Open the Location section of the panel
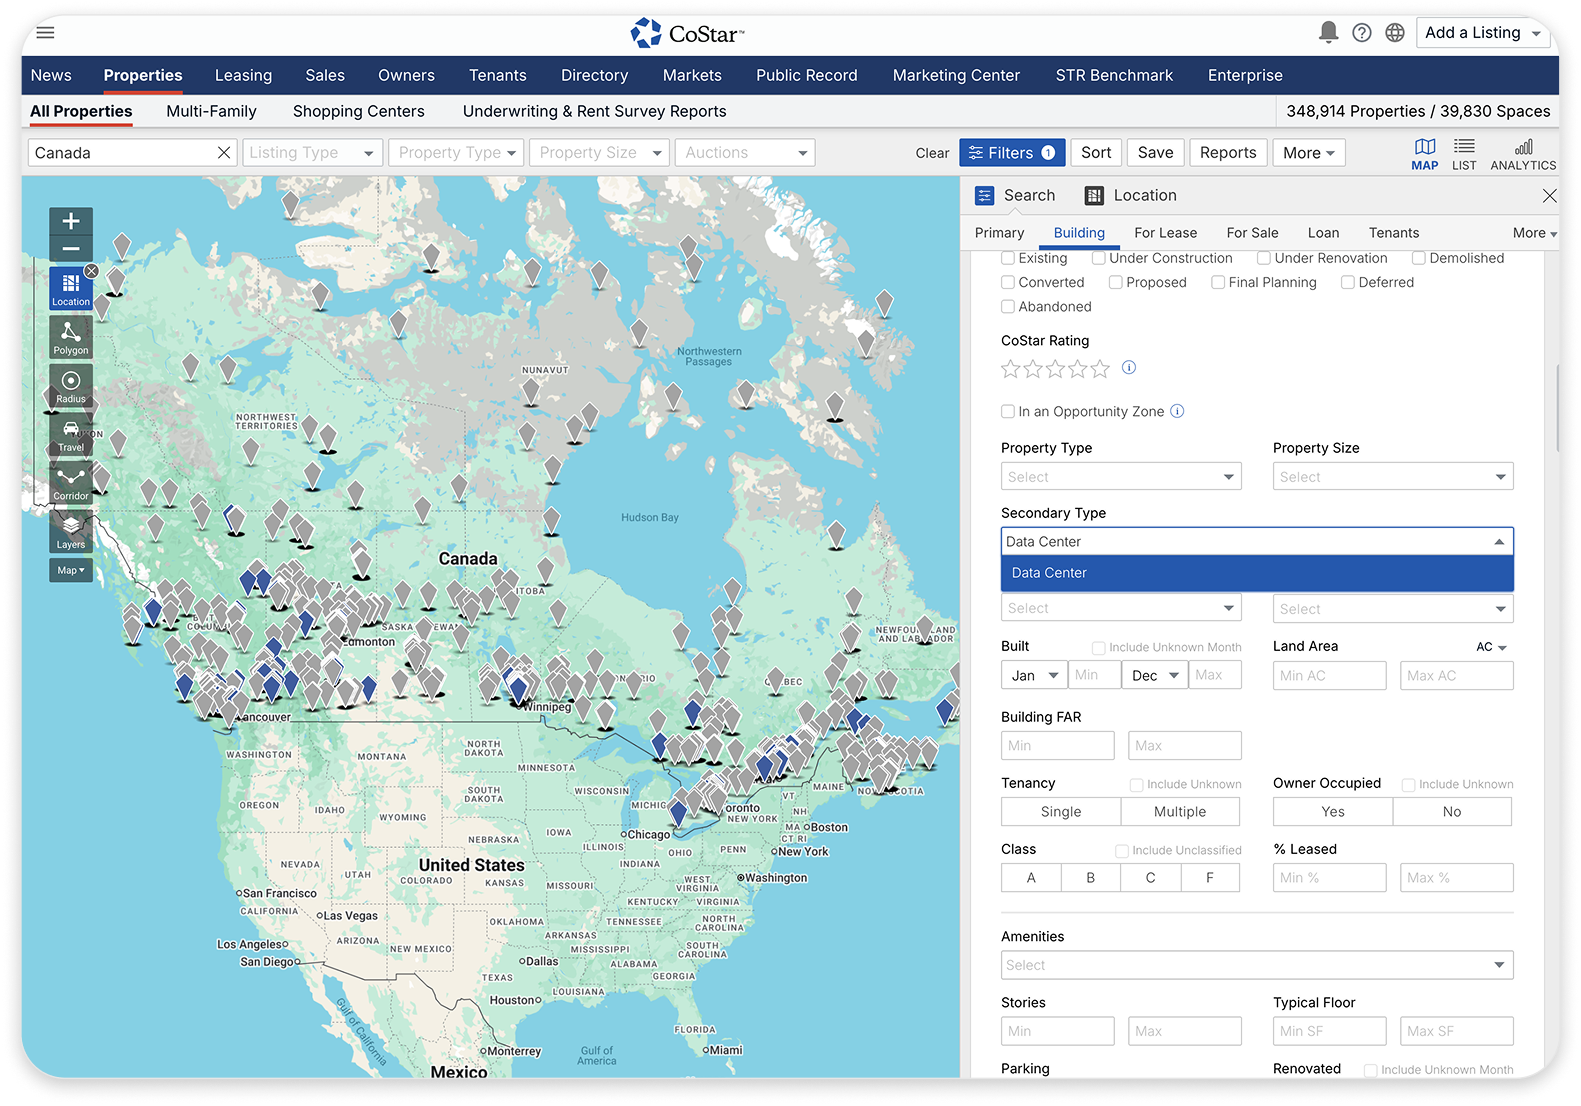The height and width of the screenshot is (1106, 1581). (x=1131, y=196)
